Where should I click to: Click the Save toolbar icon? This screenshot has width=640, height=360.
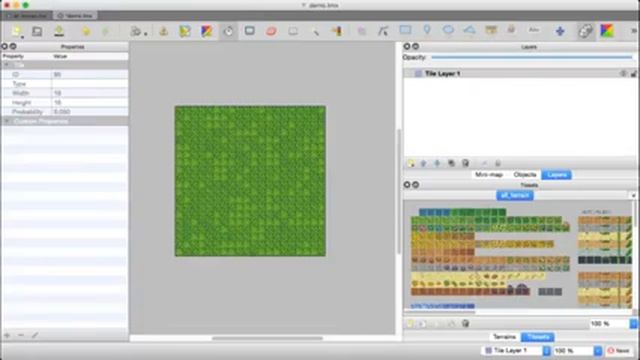(59, 31)
